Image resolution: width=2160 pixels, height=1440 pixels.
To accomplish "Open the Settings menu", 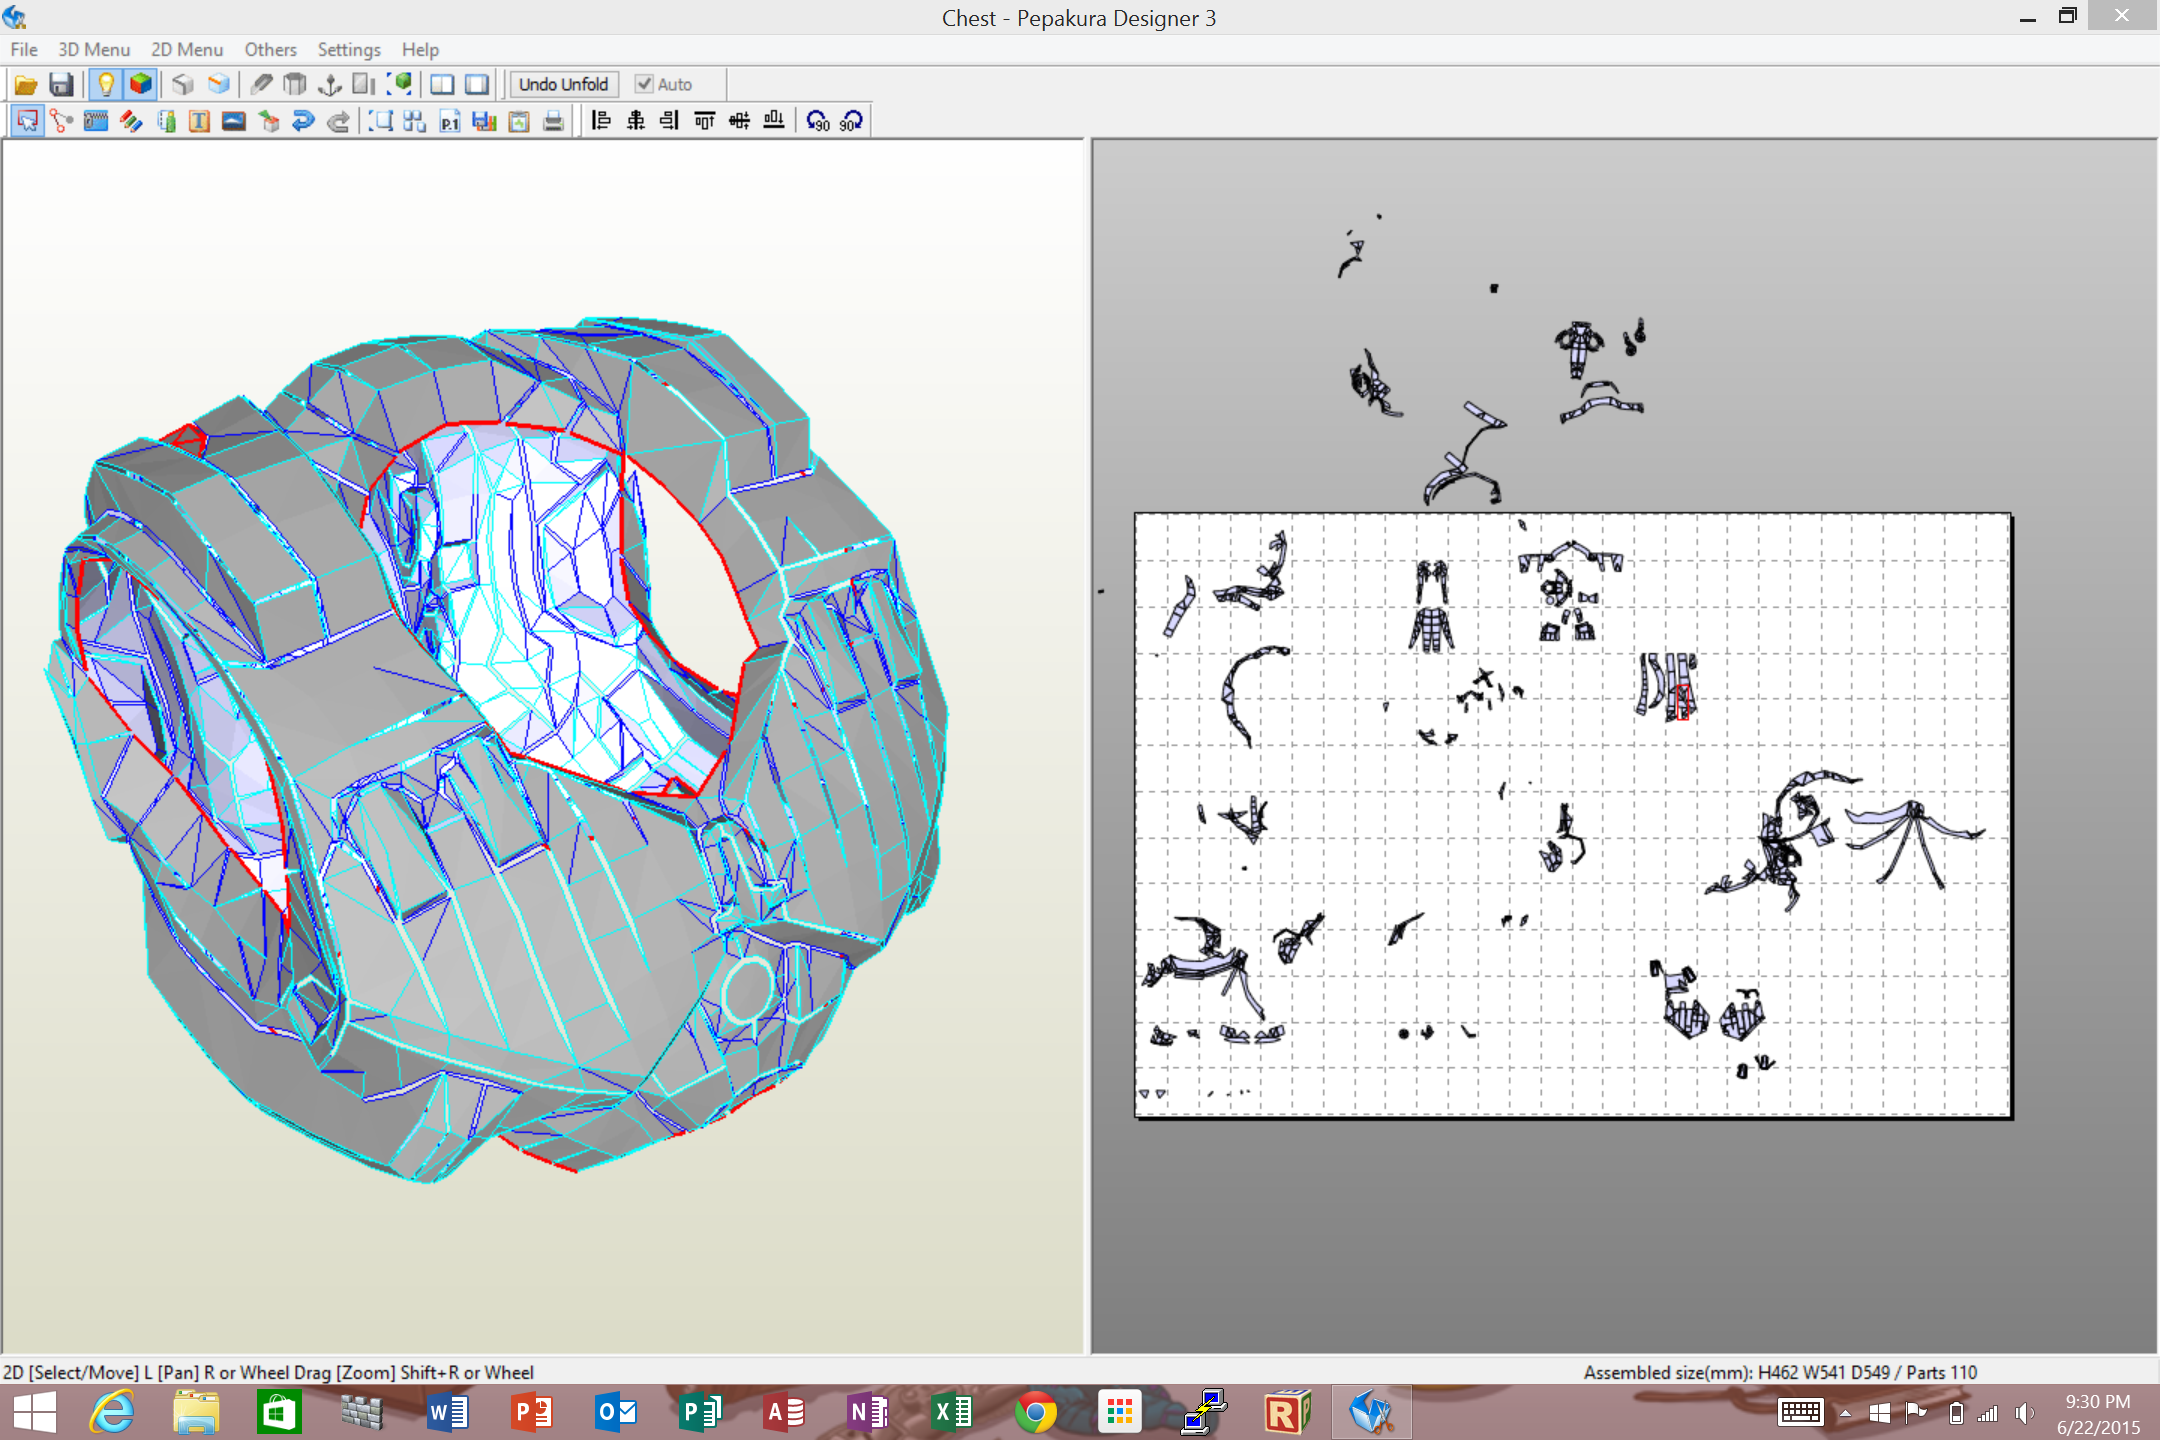I will click(349, 49).
